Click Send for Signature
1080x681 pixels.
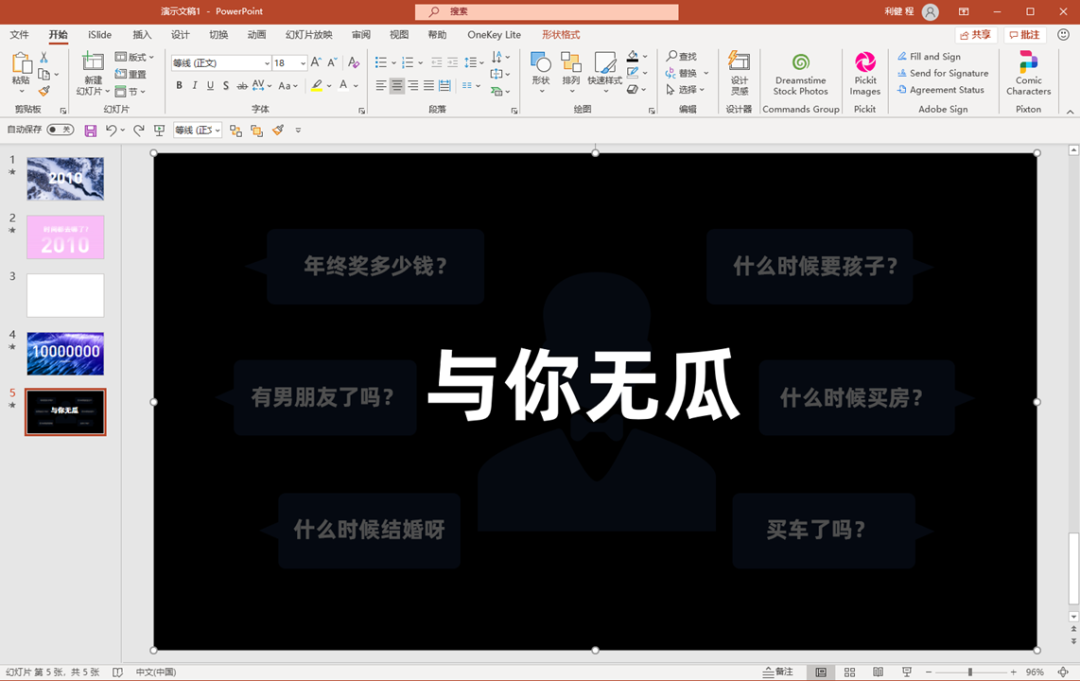coord(942,73)
